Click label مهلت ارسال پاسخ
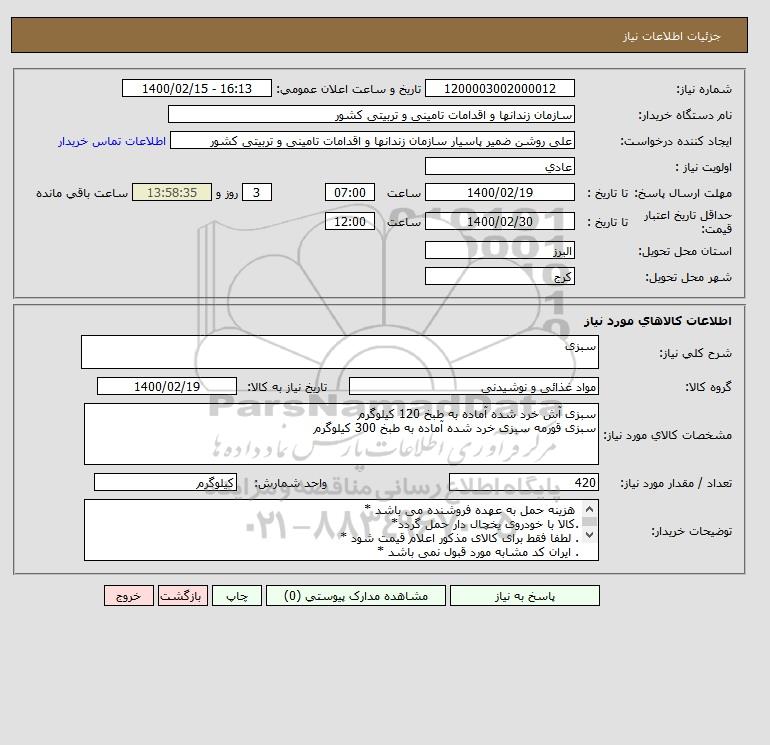The height and width of the screenshot is (745, 770). point(683,193)
